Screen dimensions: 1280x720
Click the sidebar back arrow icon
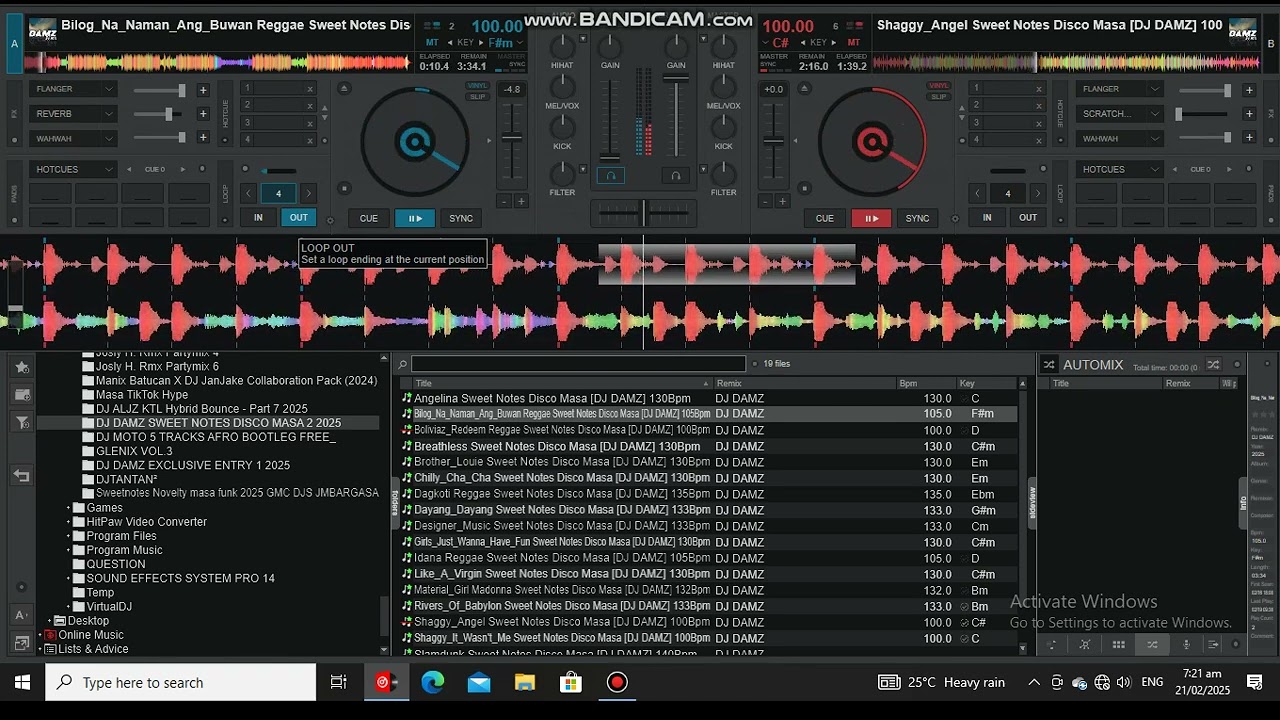pos(21,476)
